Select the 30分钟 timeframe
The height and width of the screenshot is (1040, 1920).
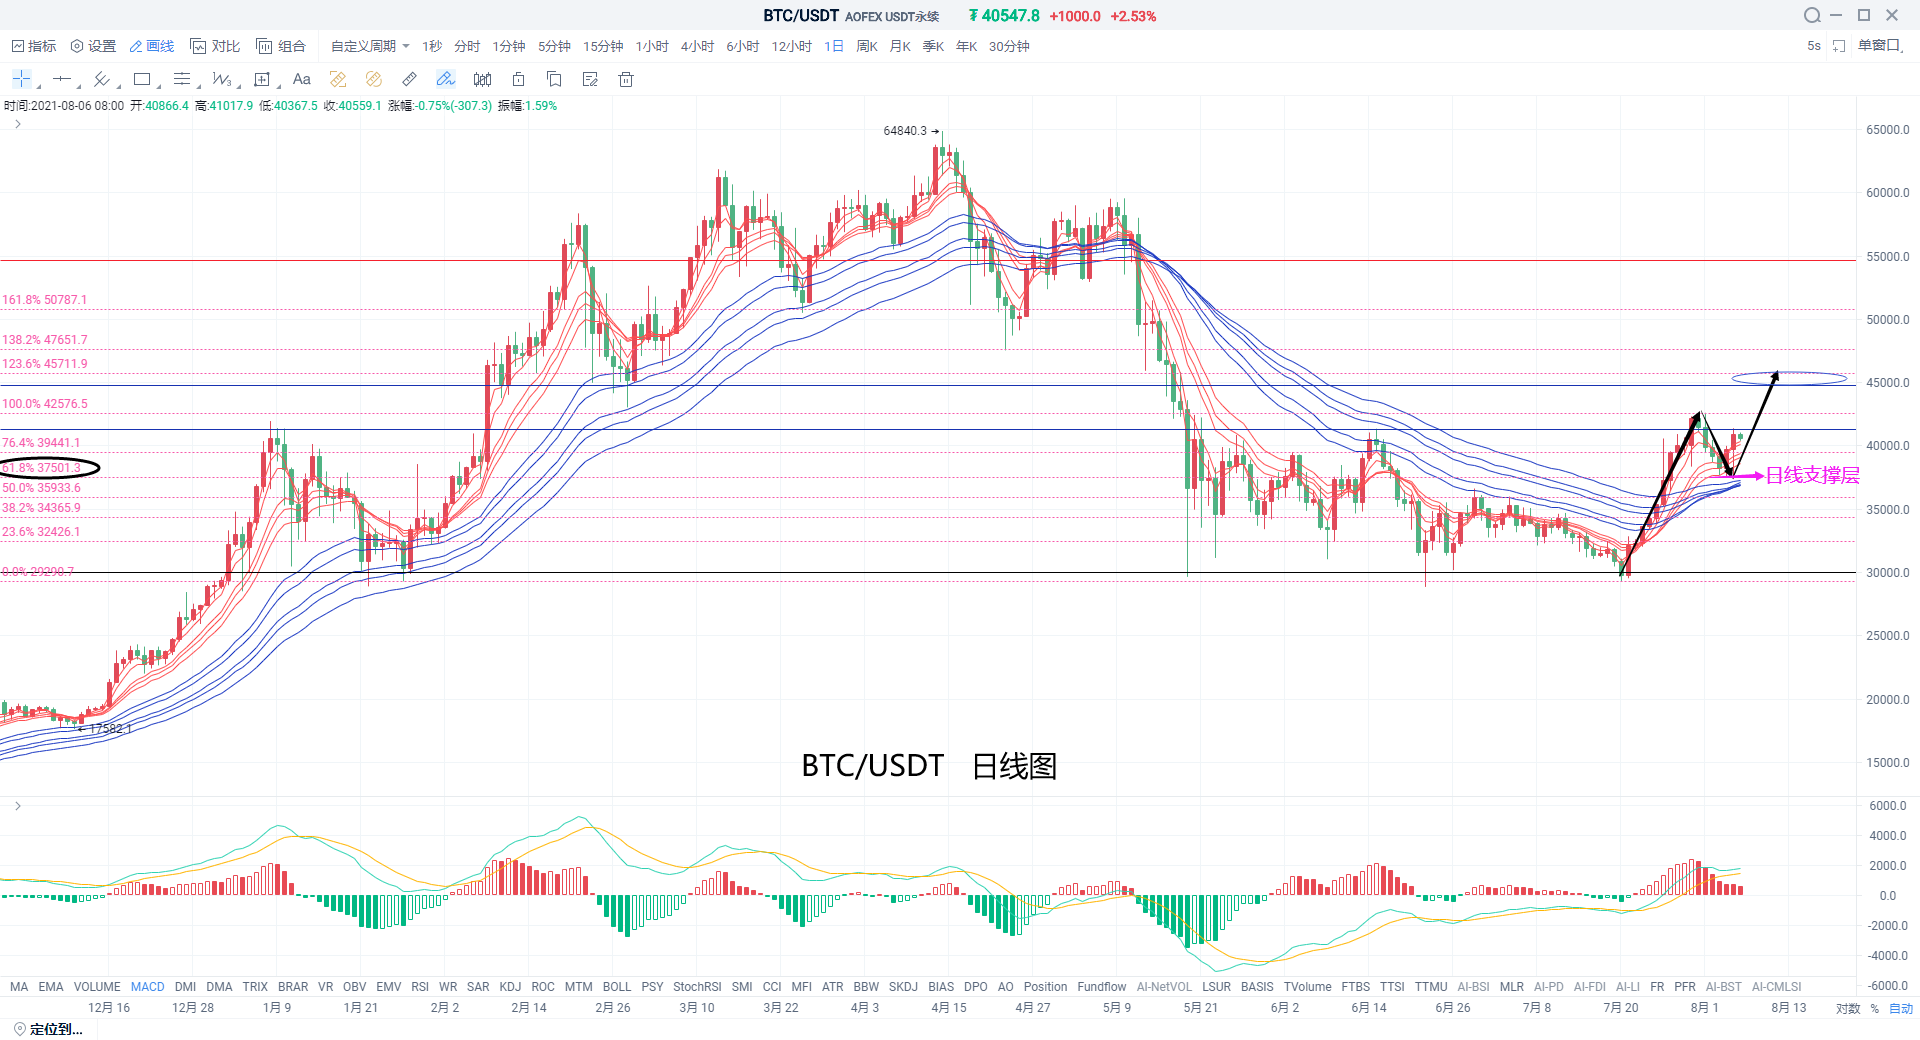pyautogui.click(x=1009, y=46)
